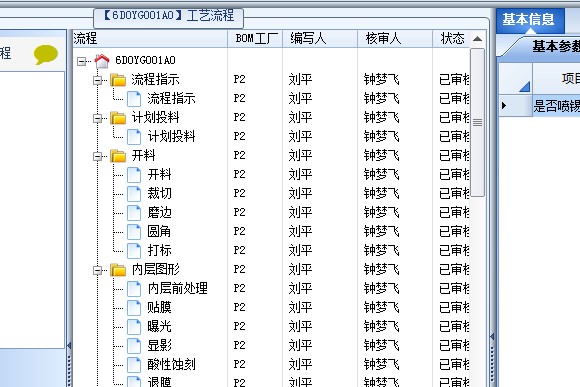Screen dimensions: 580x387
Task: Select the 贴膜 process step
Action: pyautogui.click(x=159, y=307)
